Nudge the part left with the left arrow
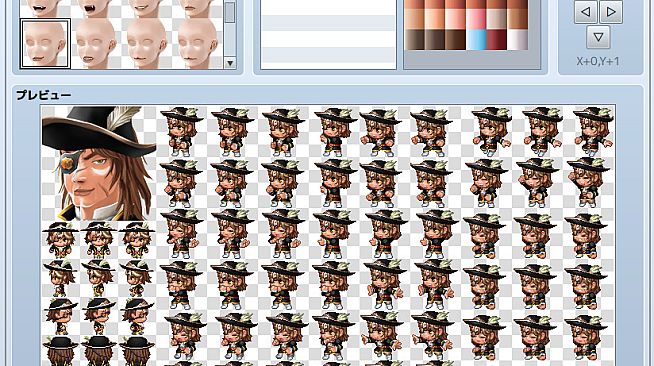Viewport: 654px width, 366px height. [x=586, y=12]
